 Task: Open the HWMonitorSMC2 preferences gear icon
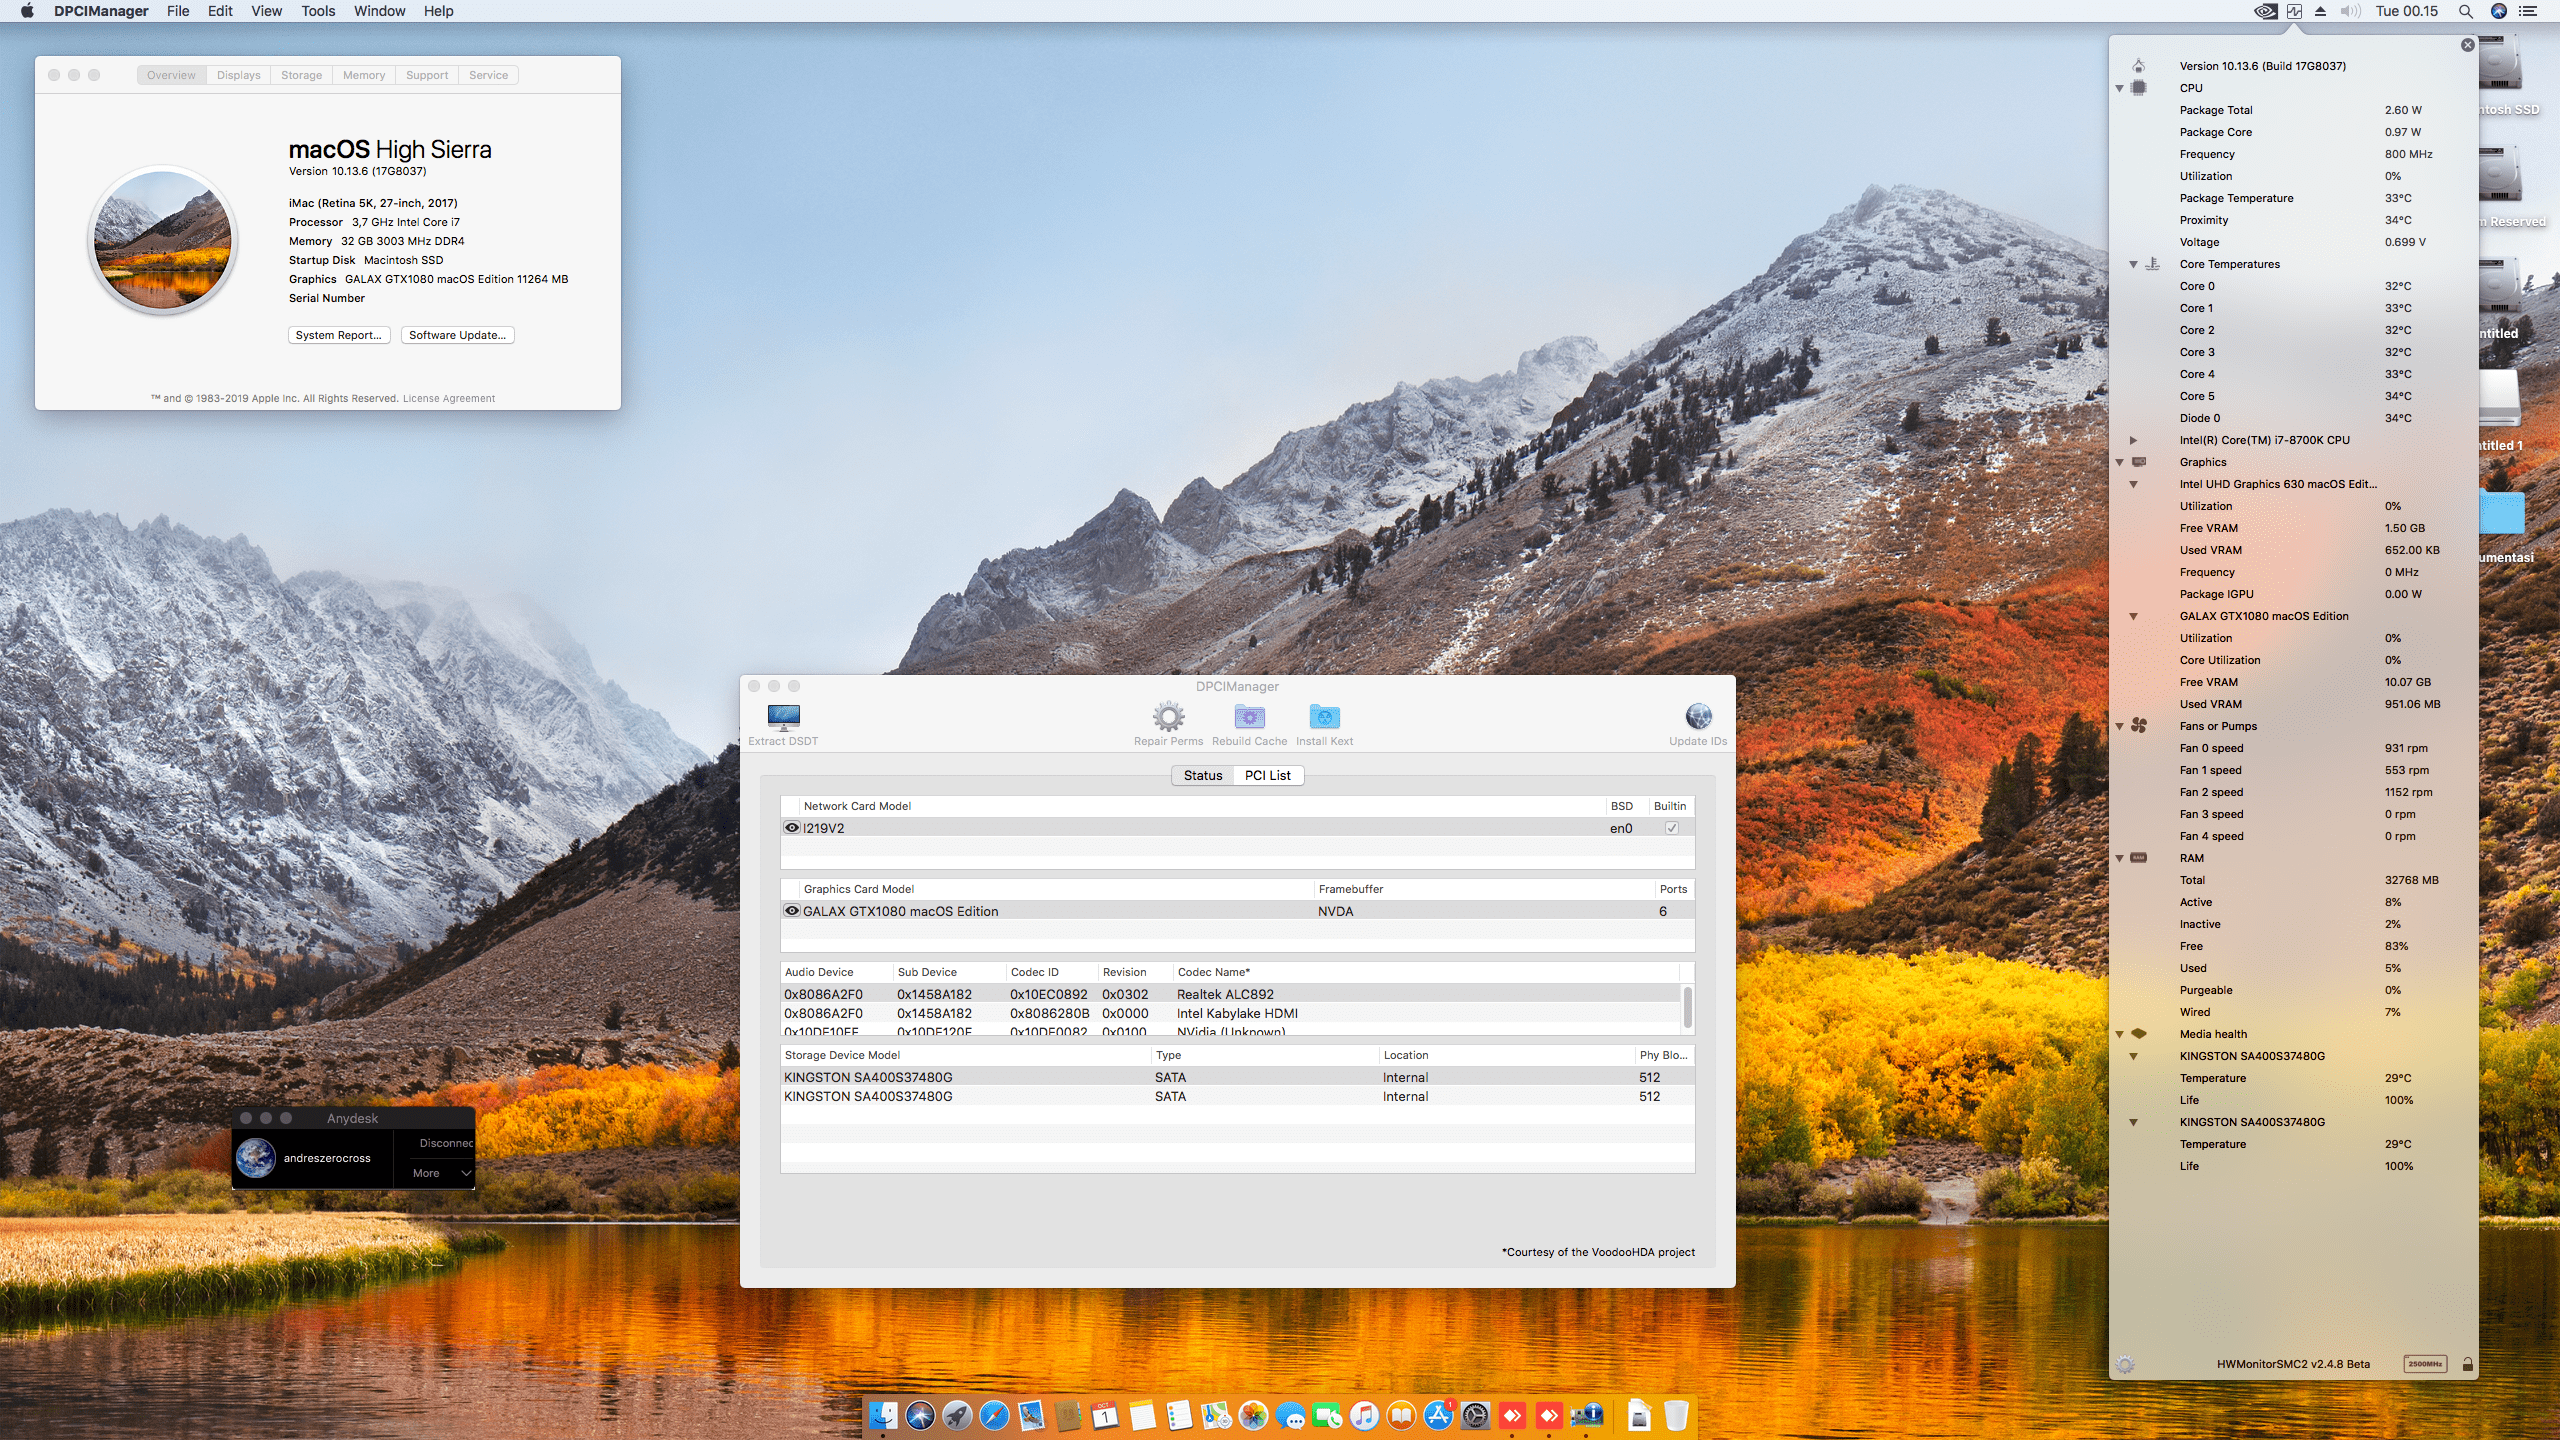pyautogui.click(x=2125, y=1364)
